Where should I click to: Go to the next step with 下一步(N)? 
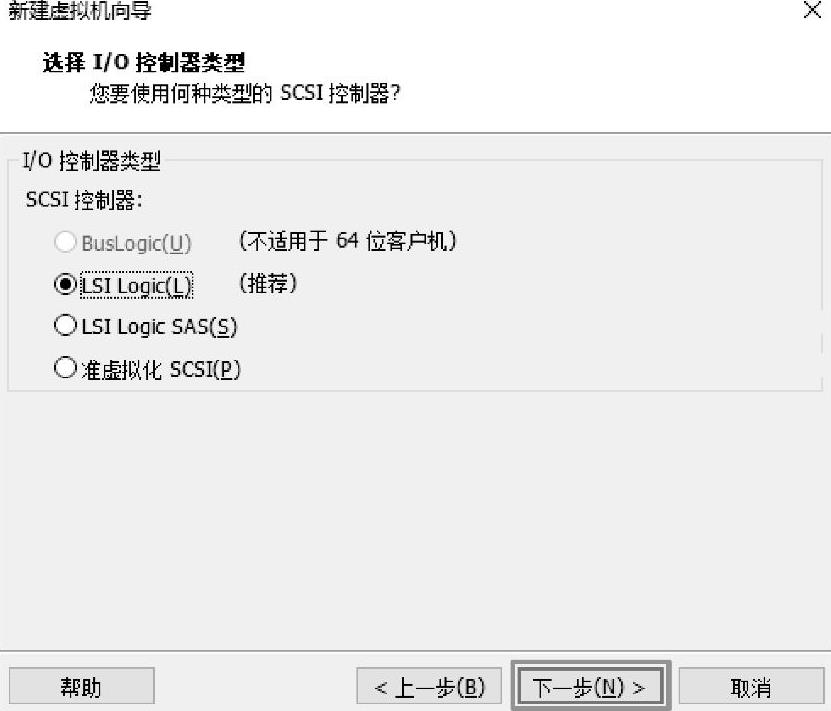click(x=590, y=687)
